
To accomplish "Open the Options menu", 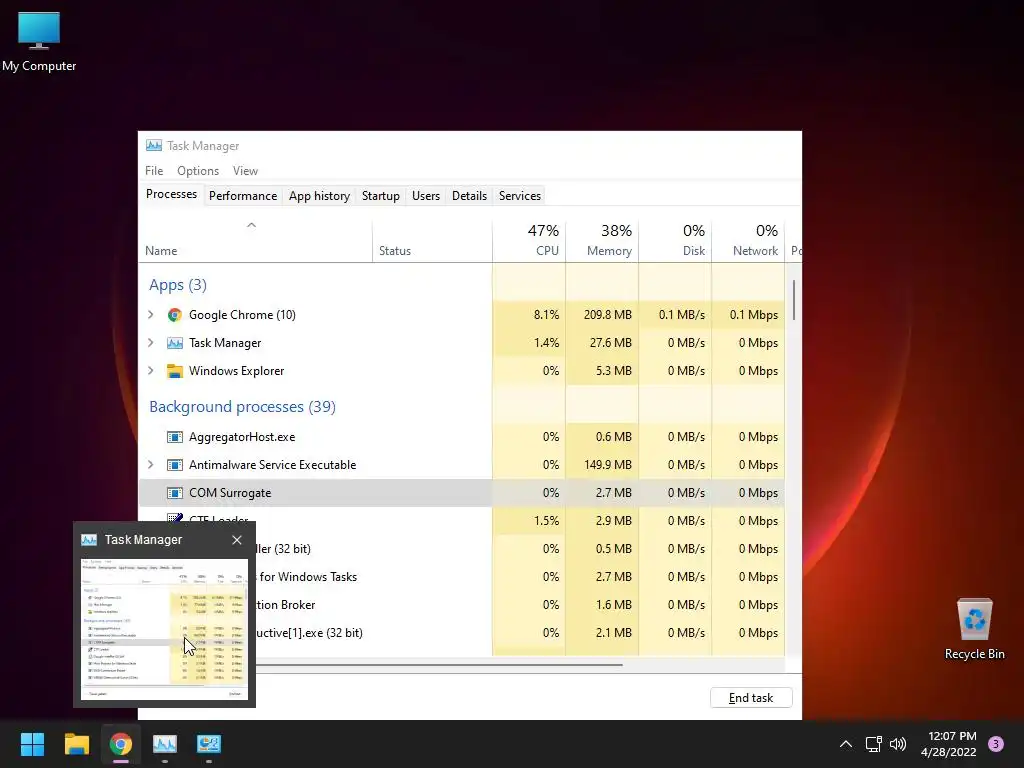I will pos(198,170).
